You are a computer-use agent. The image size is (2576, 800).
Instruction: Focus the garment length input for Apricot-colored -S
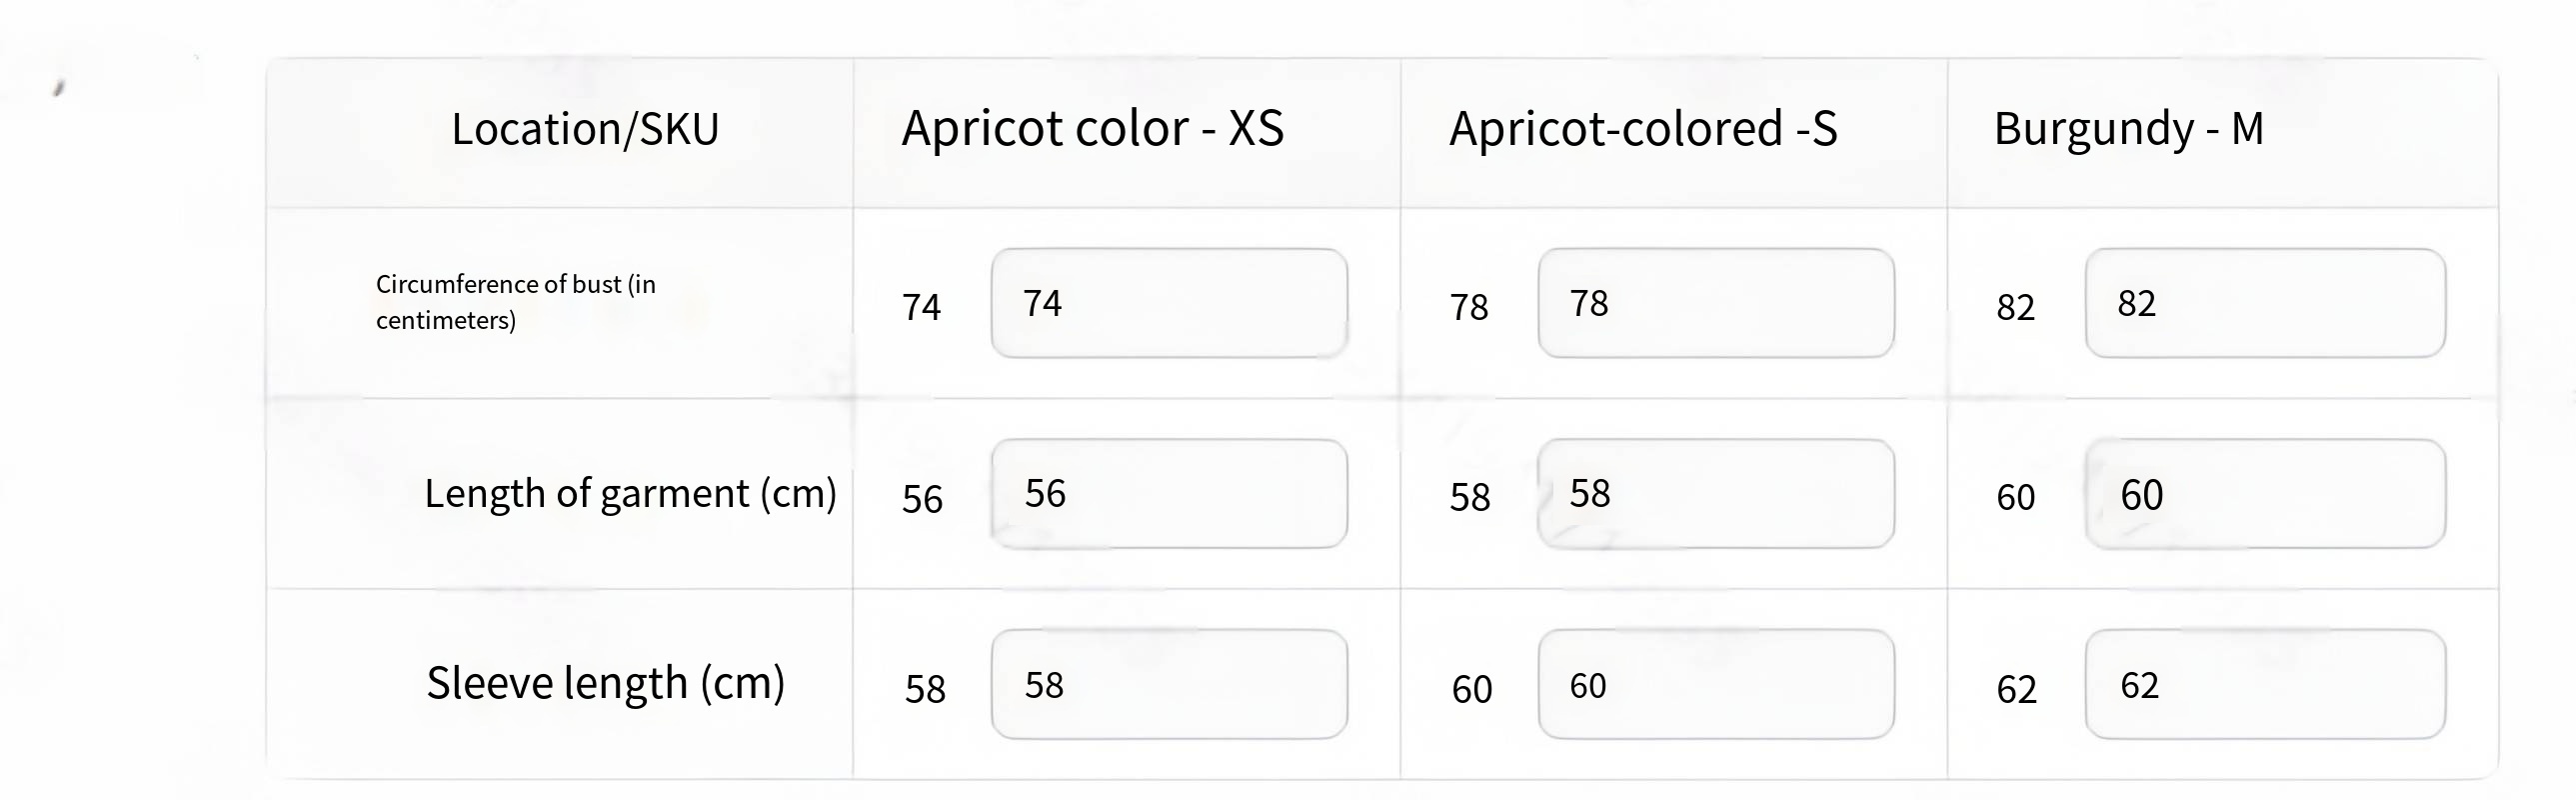1715,494
